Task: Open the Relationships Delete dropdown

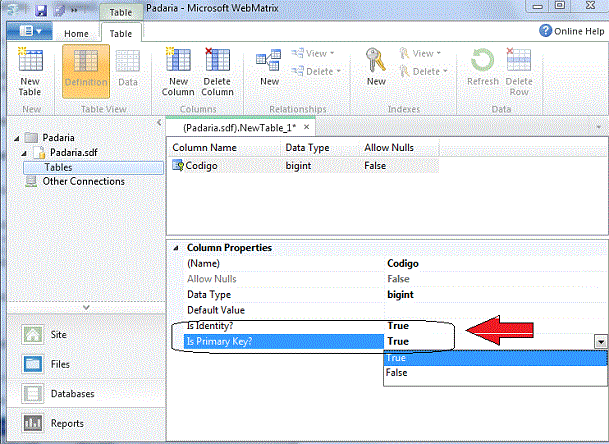Action: (x=316, y=71)
